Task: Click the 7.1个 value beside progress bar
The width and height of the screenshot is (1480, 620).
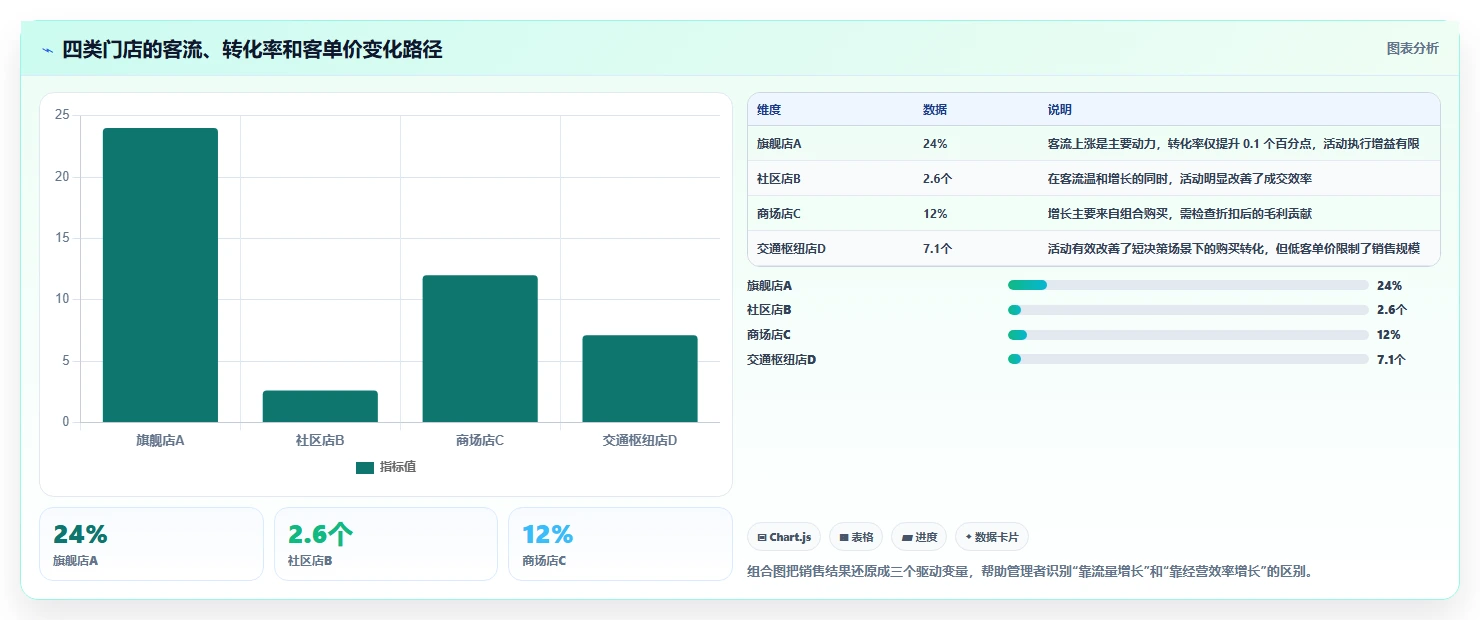Action: tap(1391, 359)
